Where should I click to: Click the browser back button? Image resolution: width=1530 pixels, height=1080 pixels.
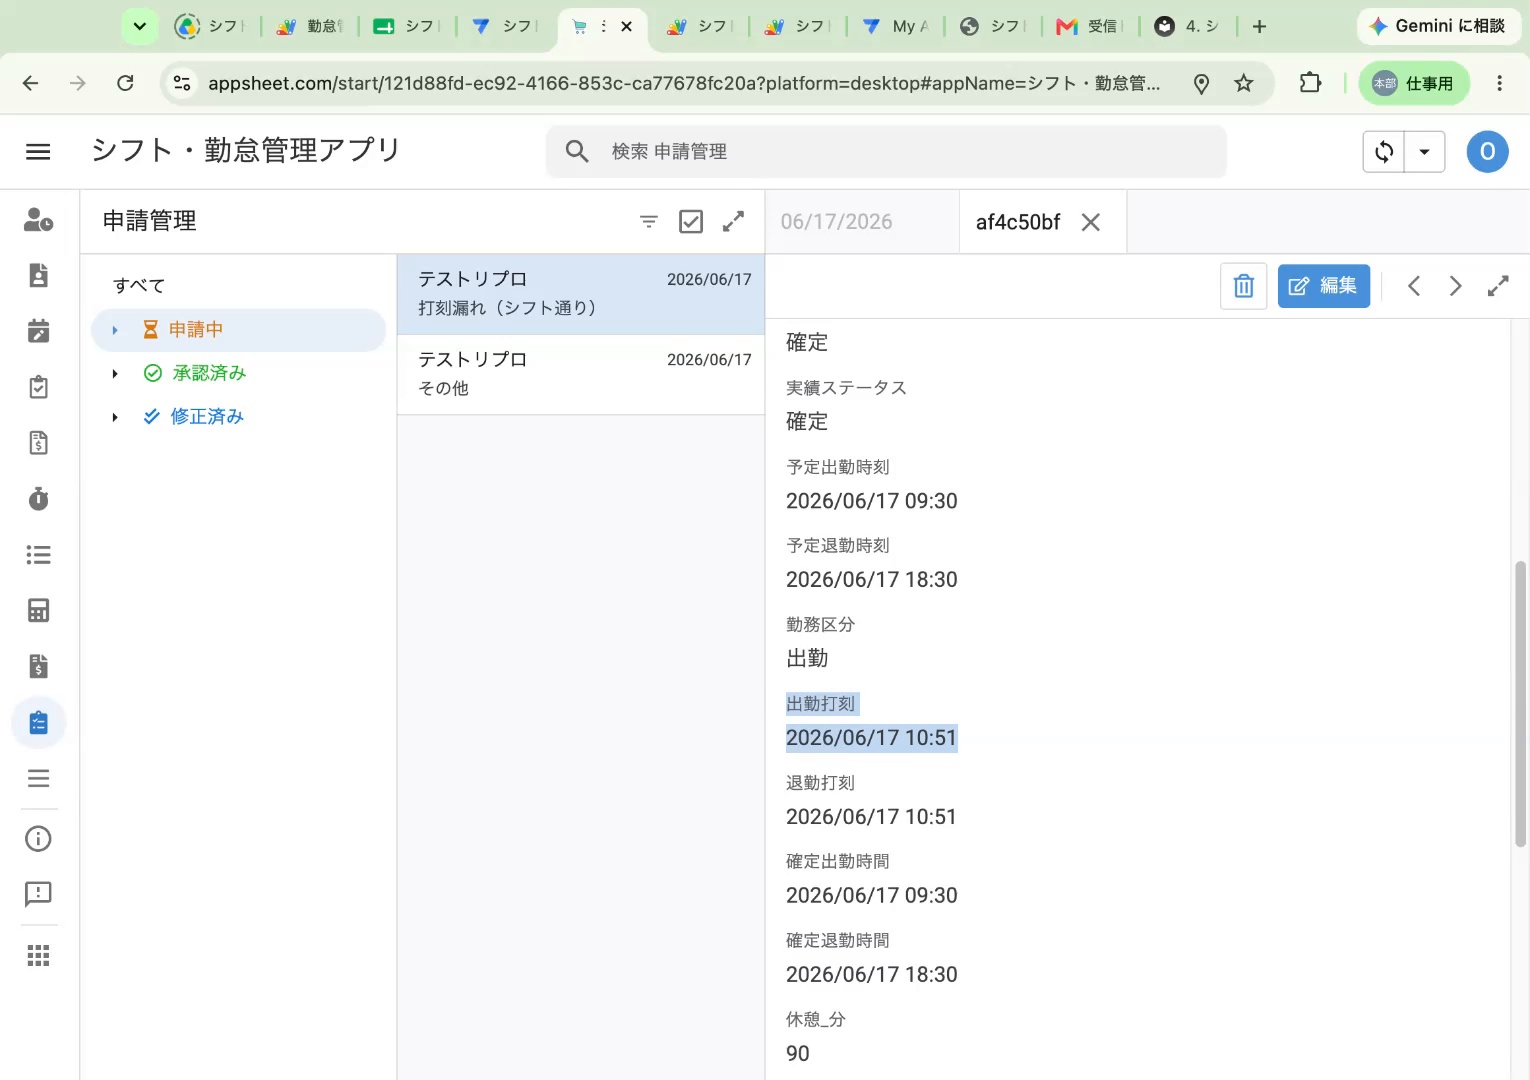click(31, 83)
